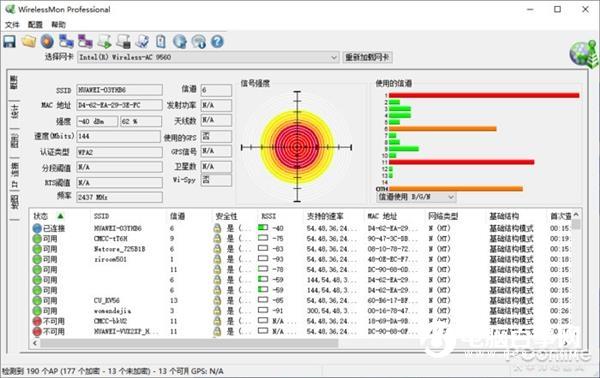The width and height of the screenshot is (600, 378).
Task: Open the 文件 menu
Action: 12,25
